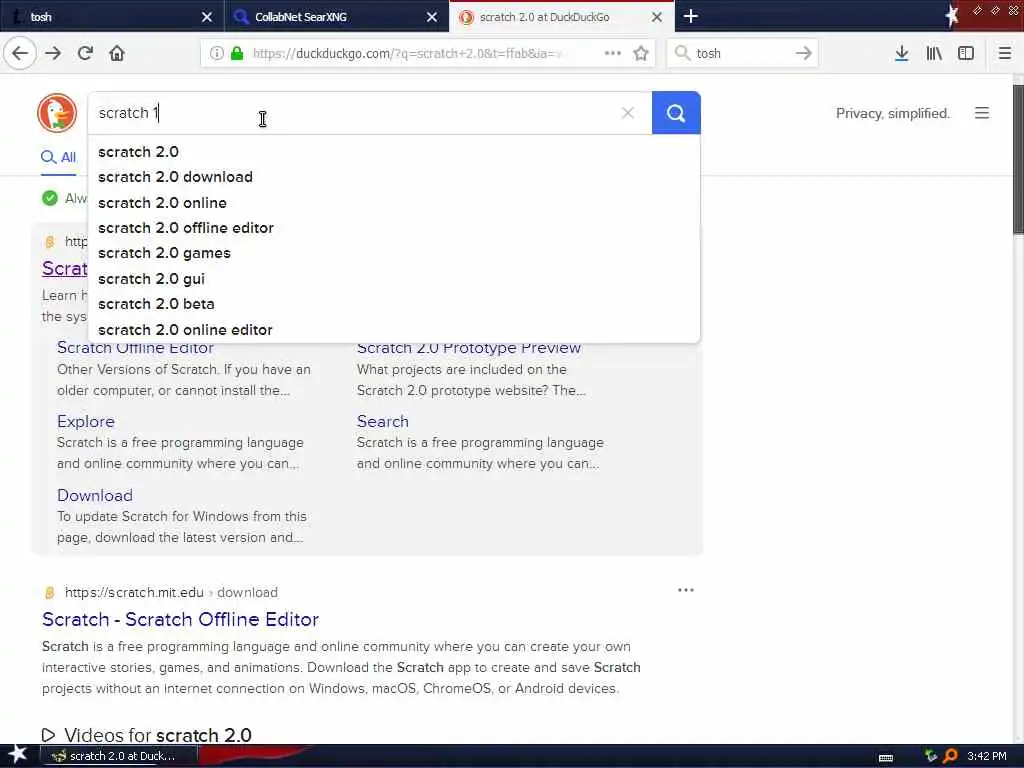Bookmark this page with the star
Image resolution: width=1024 pixels, height=768 pixels.
pyautogui.click(x=641, y=53)
